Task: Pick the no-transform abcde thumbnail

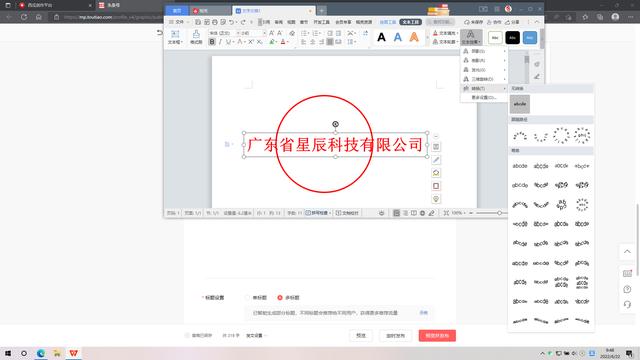Action: 520,104
